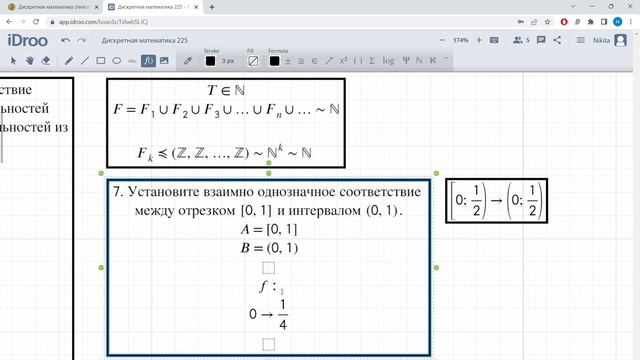Click the address bar URL

103,22
